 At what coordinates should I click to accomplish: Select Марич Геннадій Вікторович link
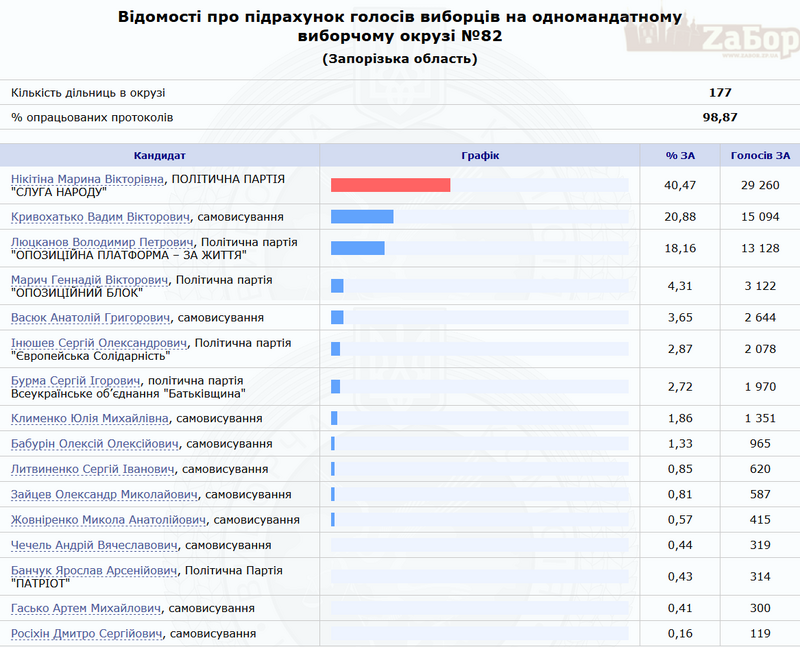tap(89, 280)
